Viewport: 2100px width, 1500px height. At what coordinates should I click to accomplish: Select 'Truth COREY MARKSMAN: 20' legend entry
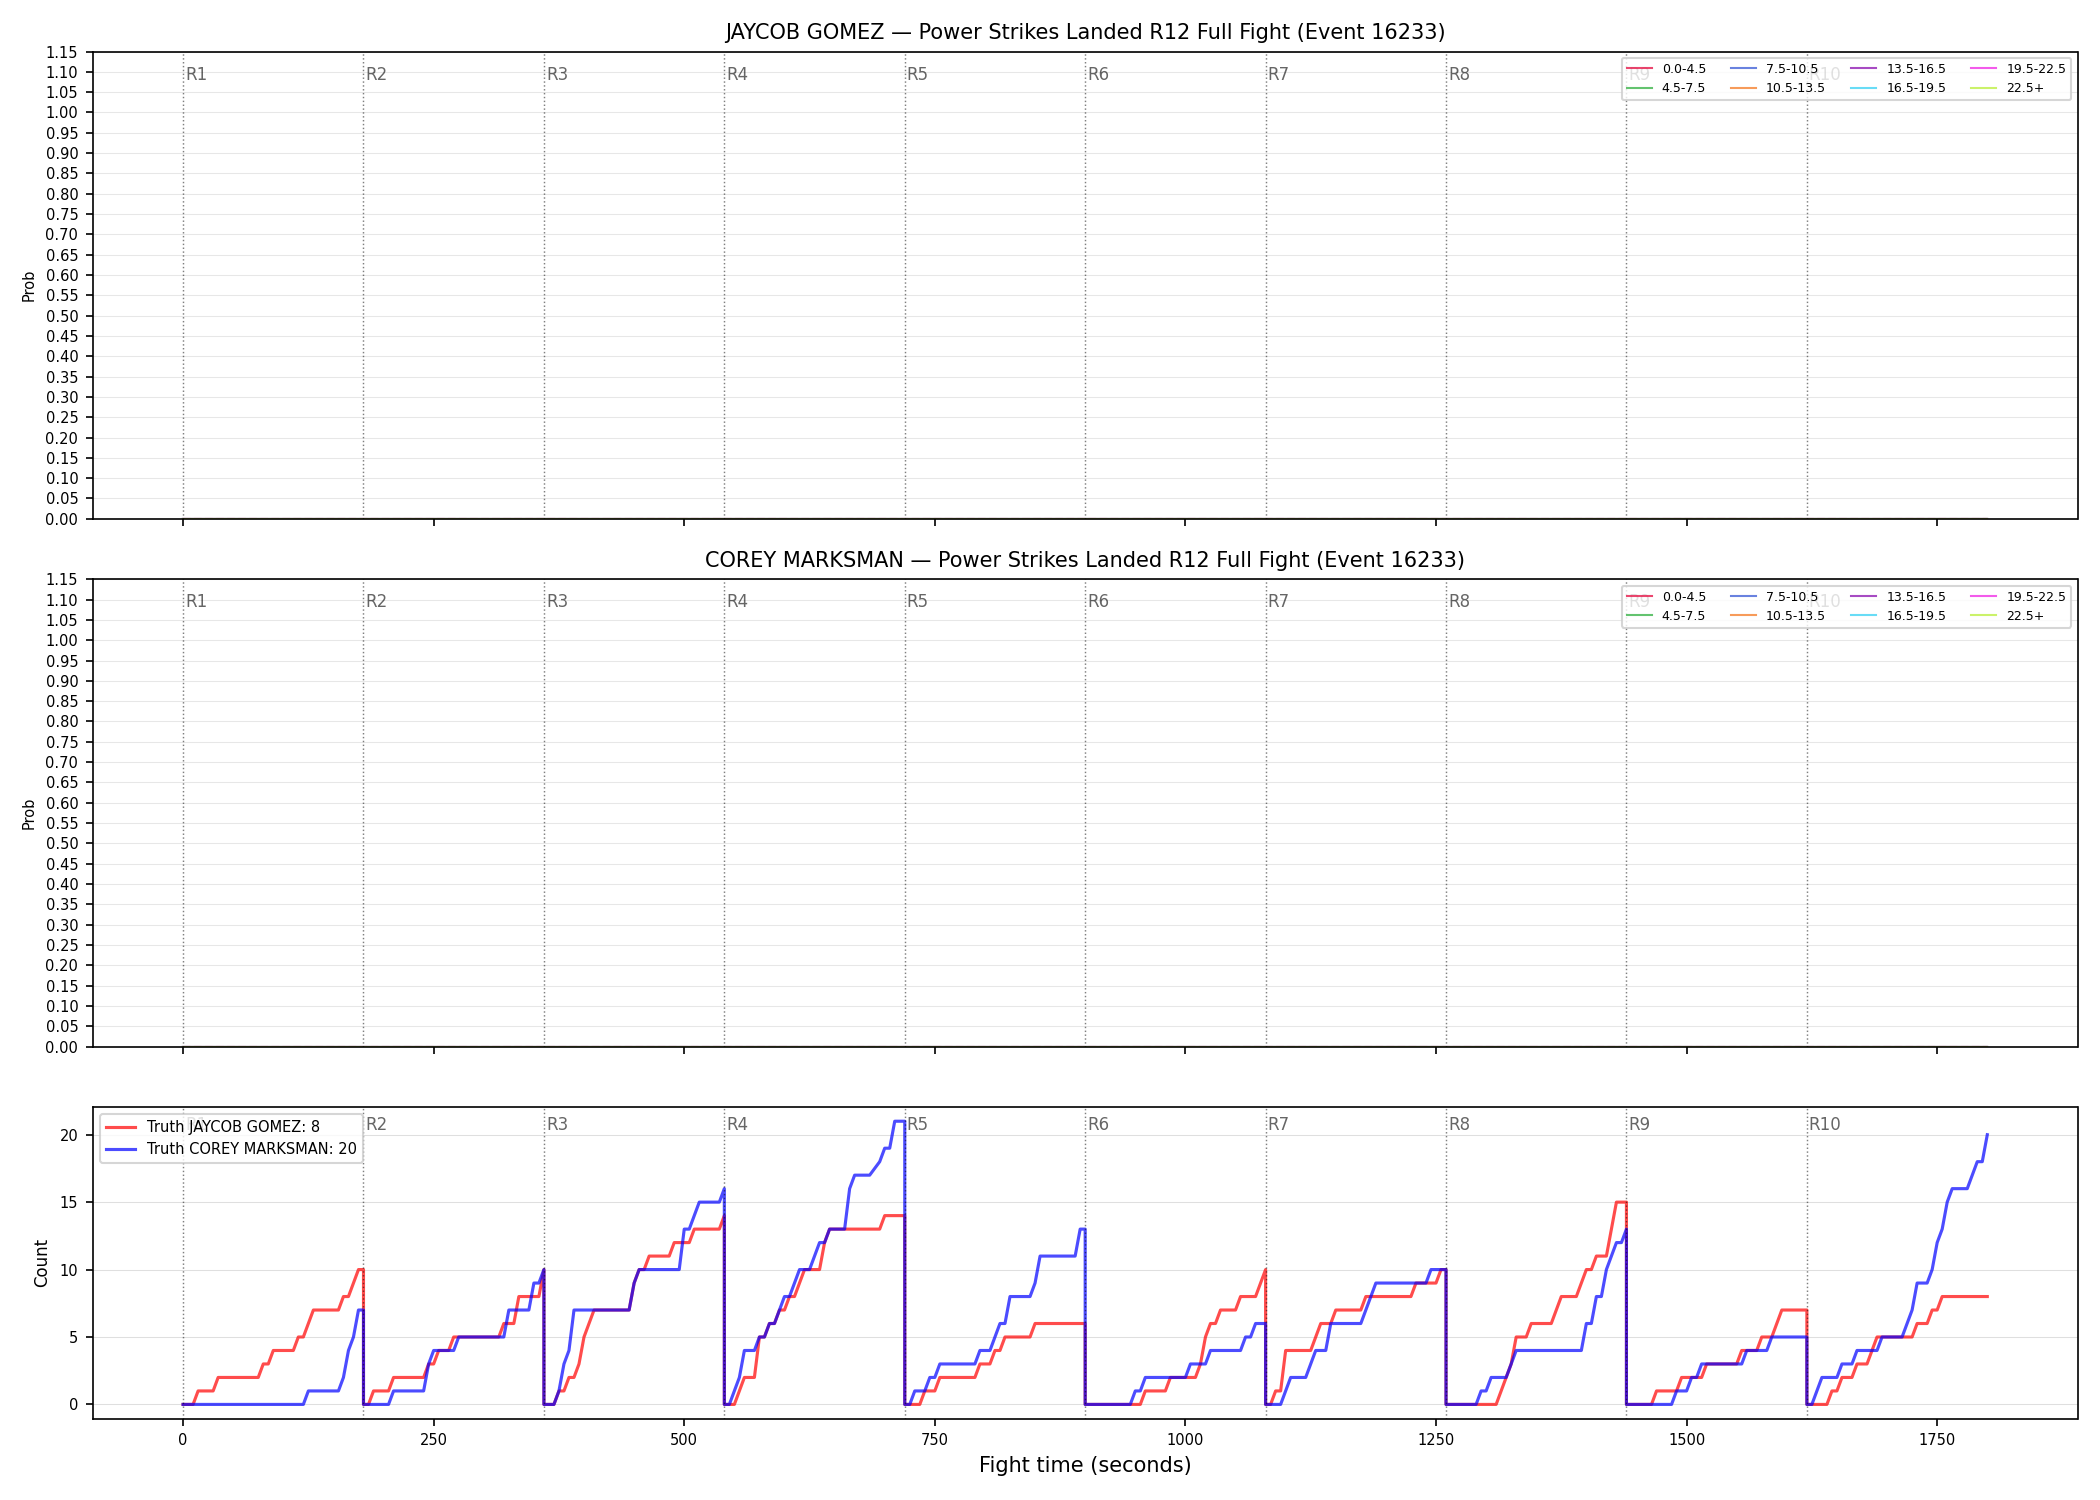point(251,1149)
